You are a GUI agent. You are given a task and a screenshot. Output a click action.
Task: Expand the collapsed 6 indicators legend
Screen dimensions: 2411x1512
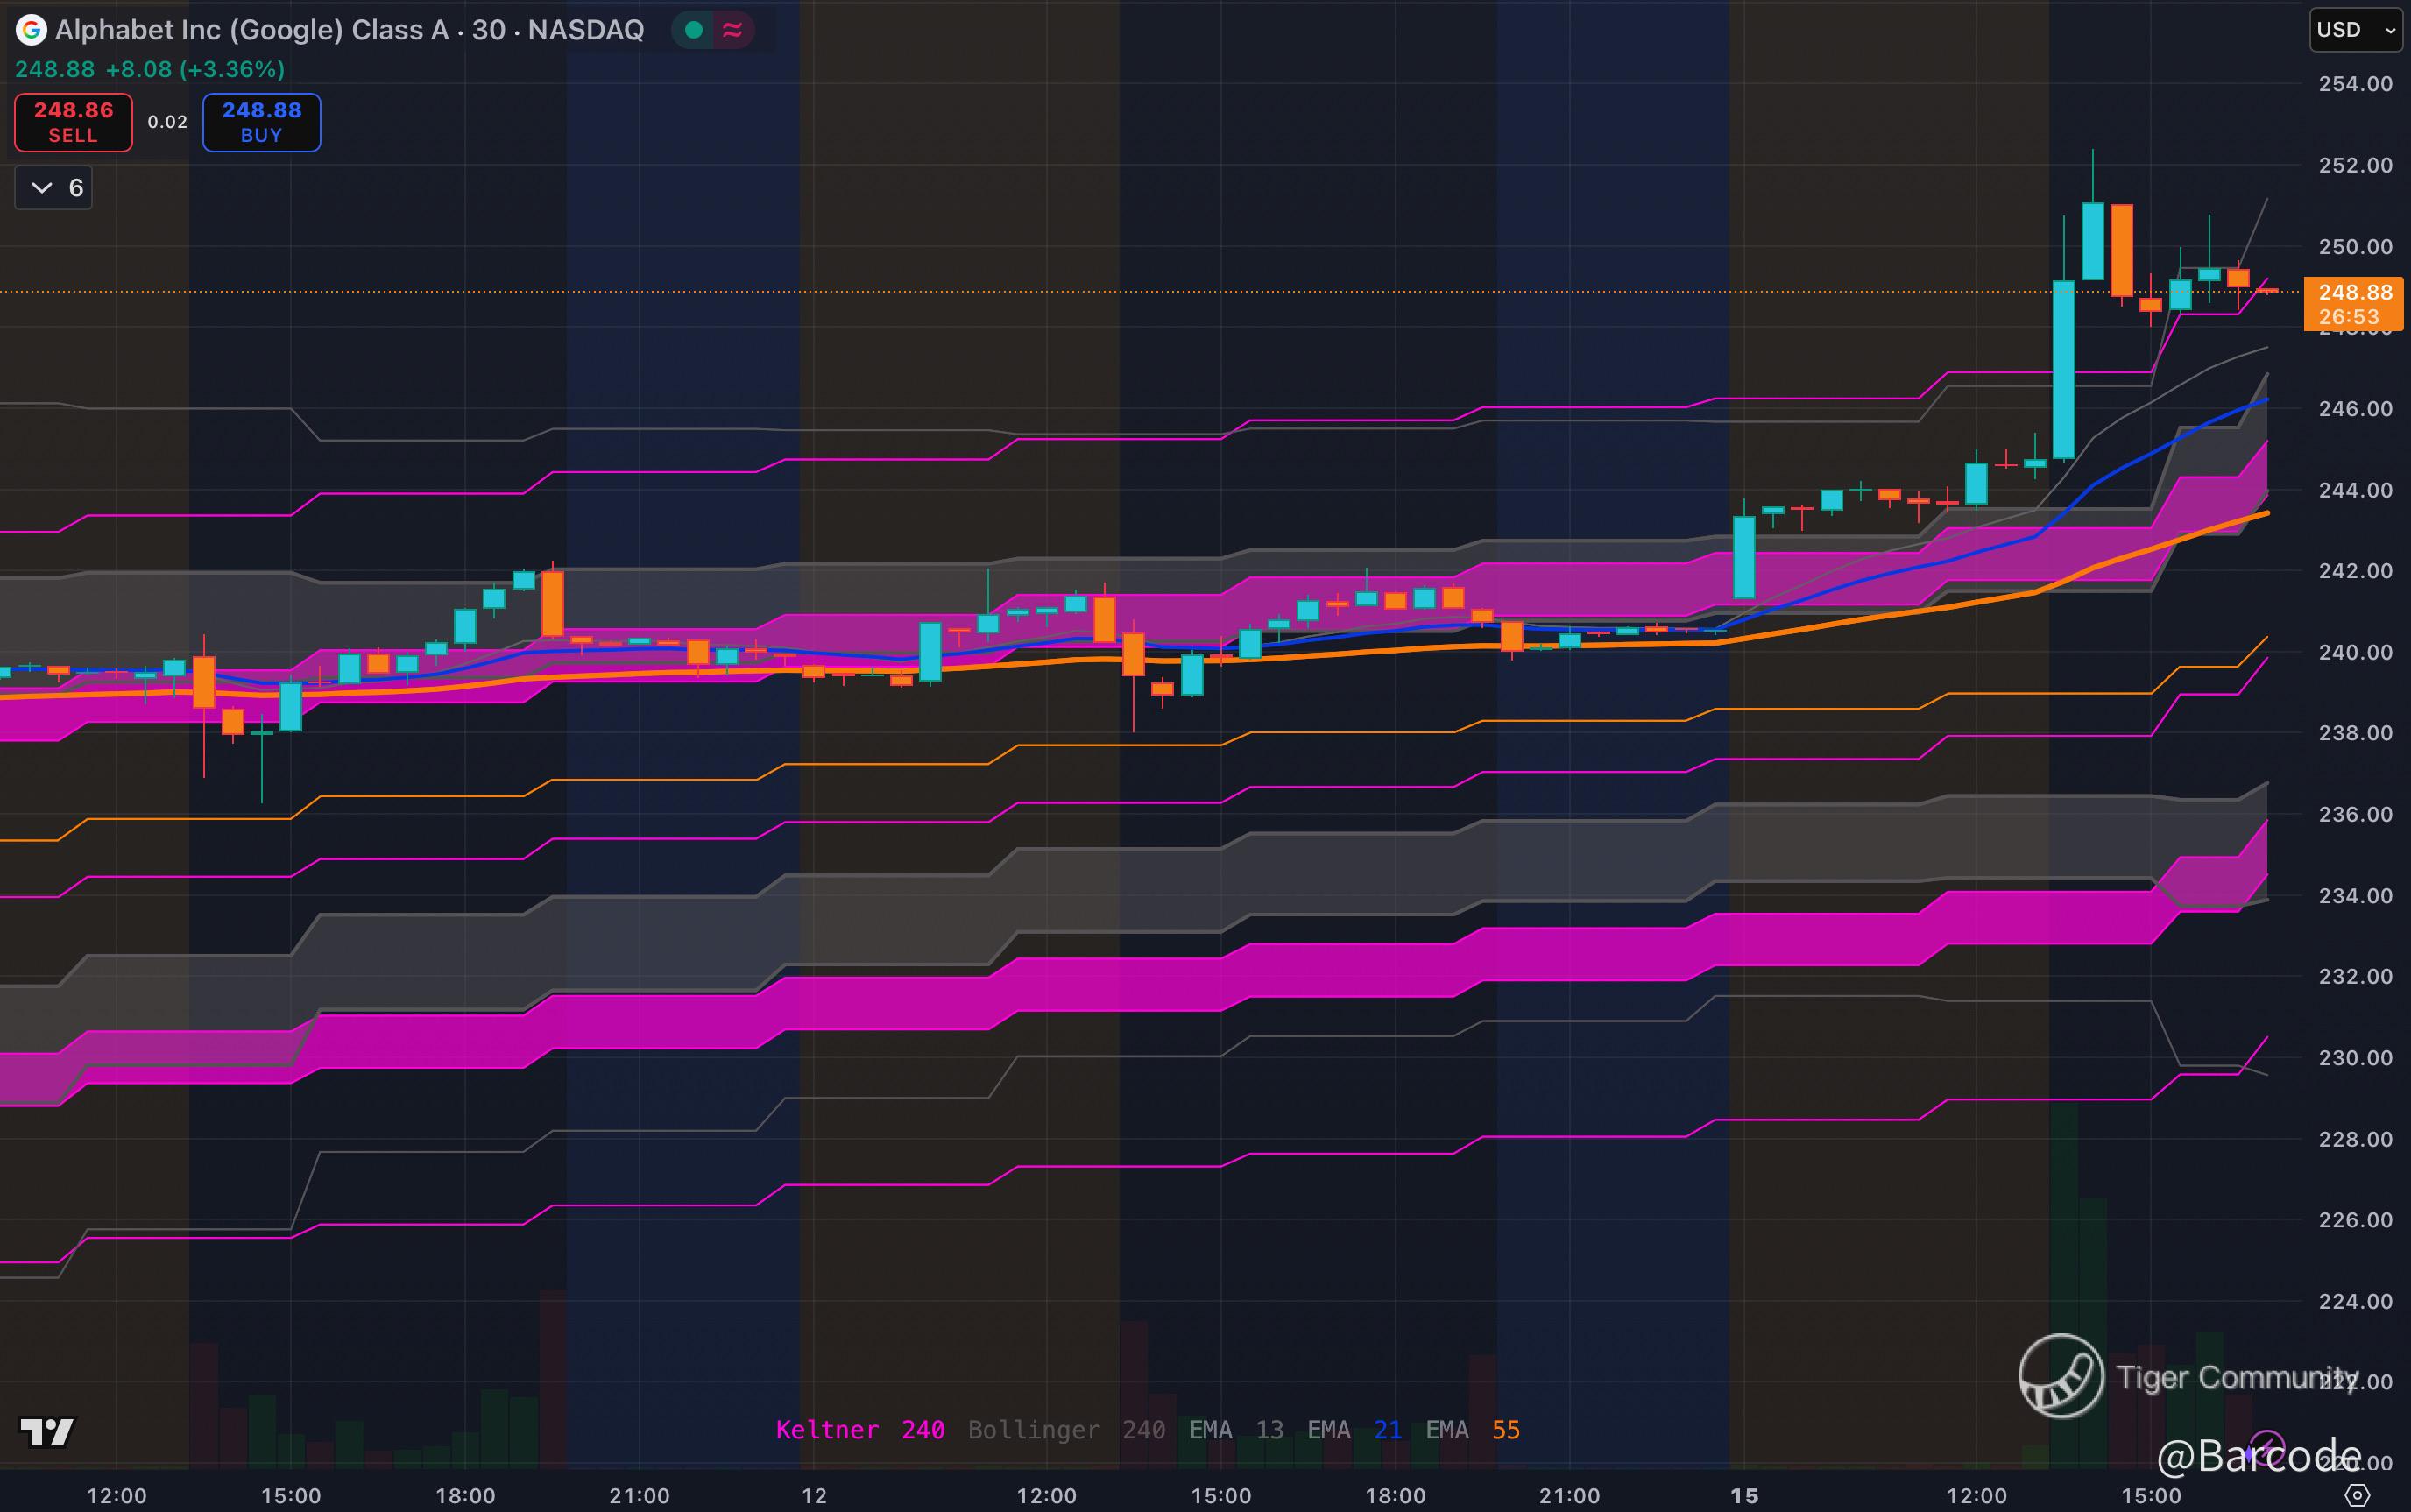coord(54,188)
